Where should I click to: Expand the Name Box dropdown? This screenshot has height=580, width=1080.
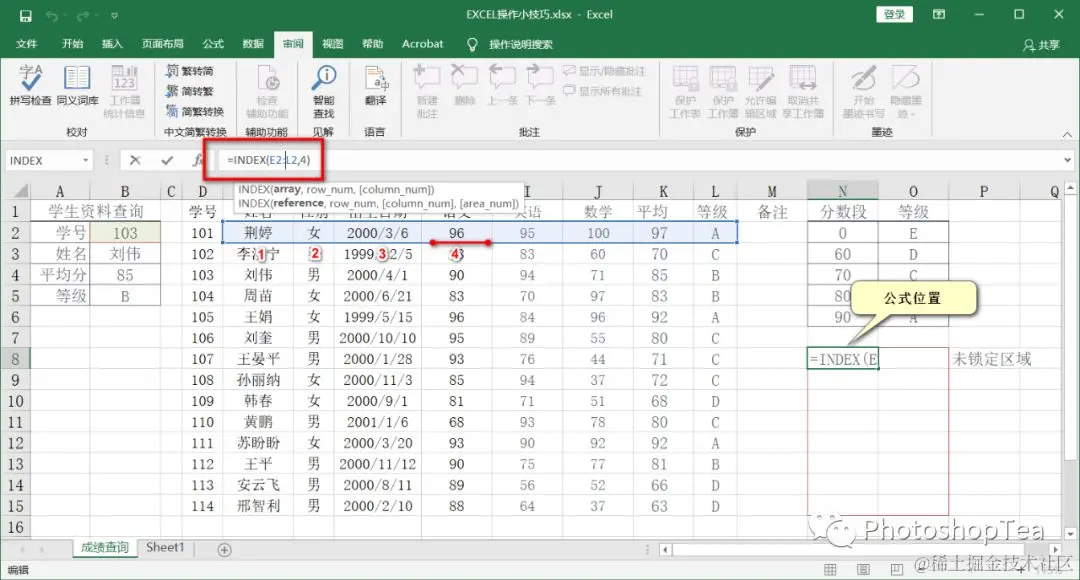[85, 160]
